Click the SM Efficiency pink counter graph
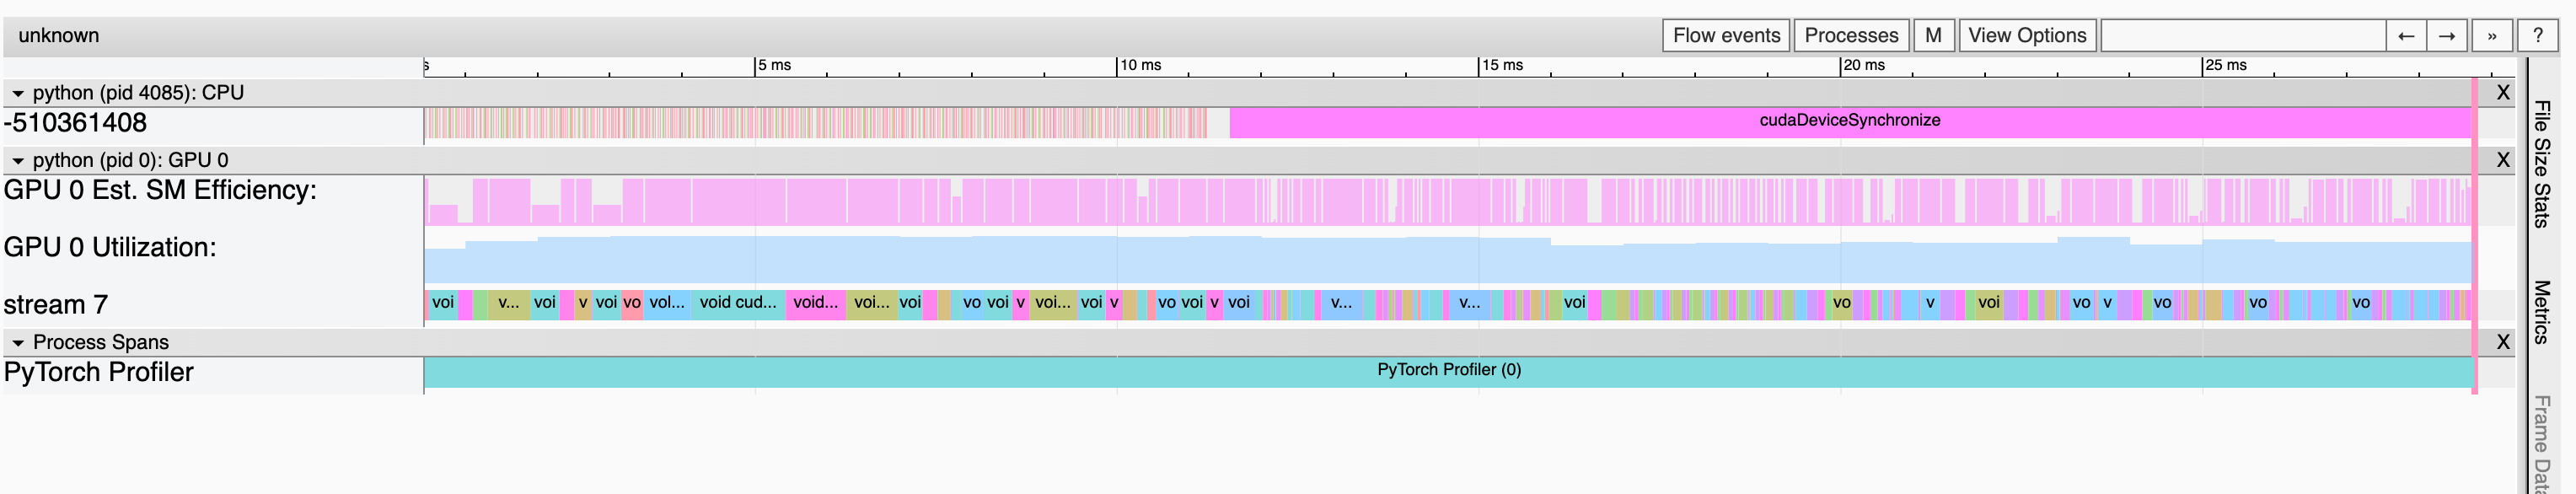Viewport: 2576px width, 494px height. [x=1448, y=201]
